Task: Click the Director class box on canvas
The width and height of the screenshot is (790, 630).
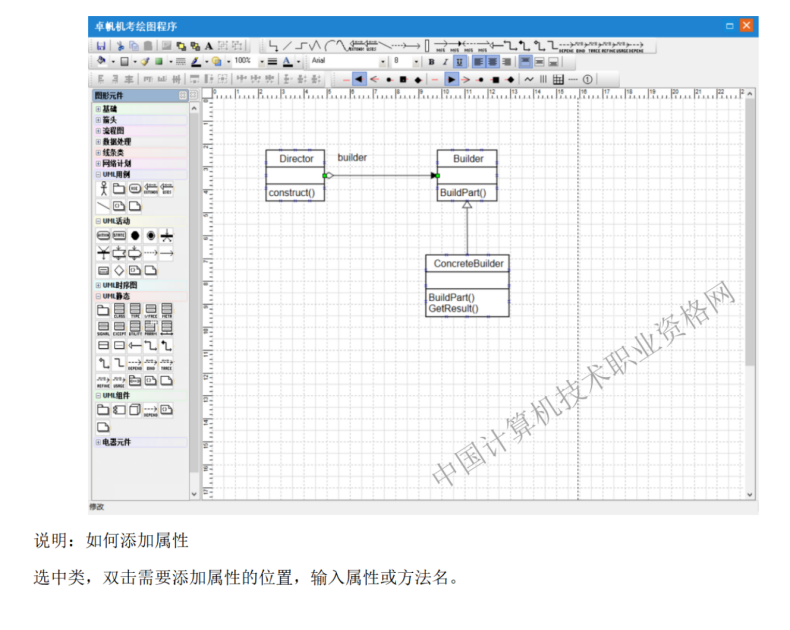Action: (295, 175)
